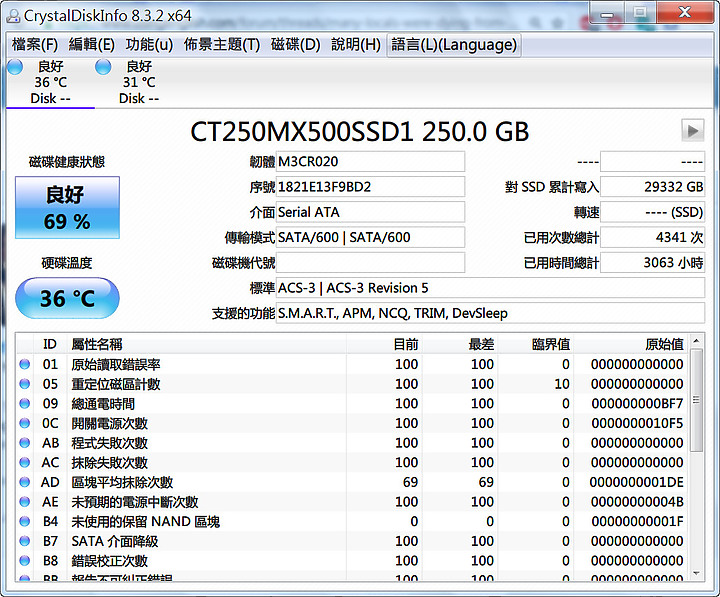Click raw value 000000000BF7

coord(637,404)
